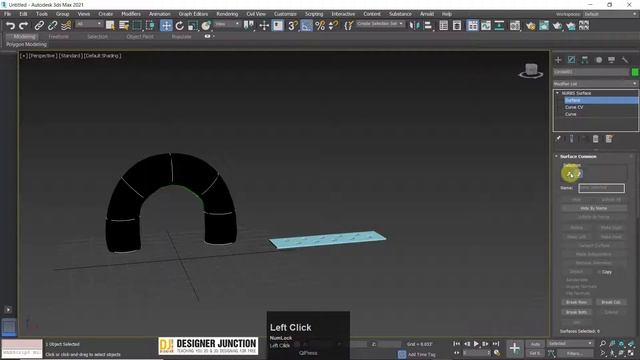Switch to the Create command panel tab
640x360 pixels.
558,60
